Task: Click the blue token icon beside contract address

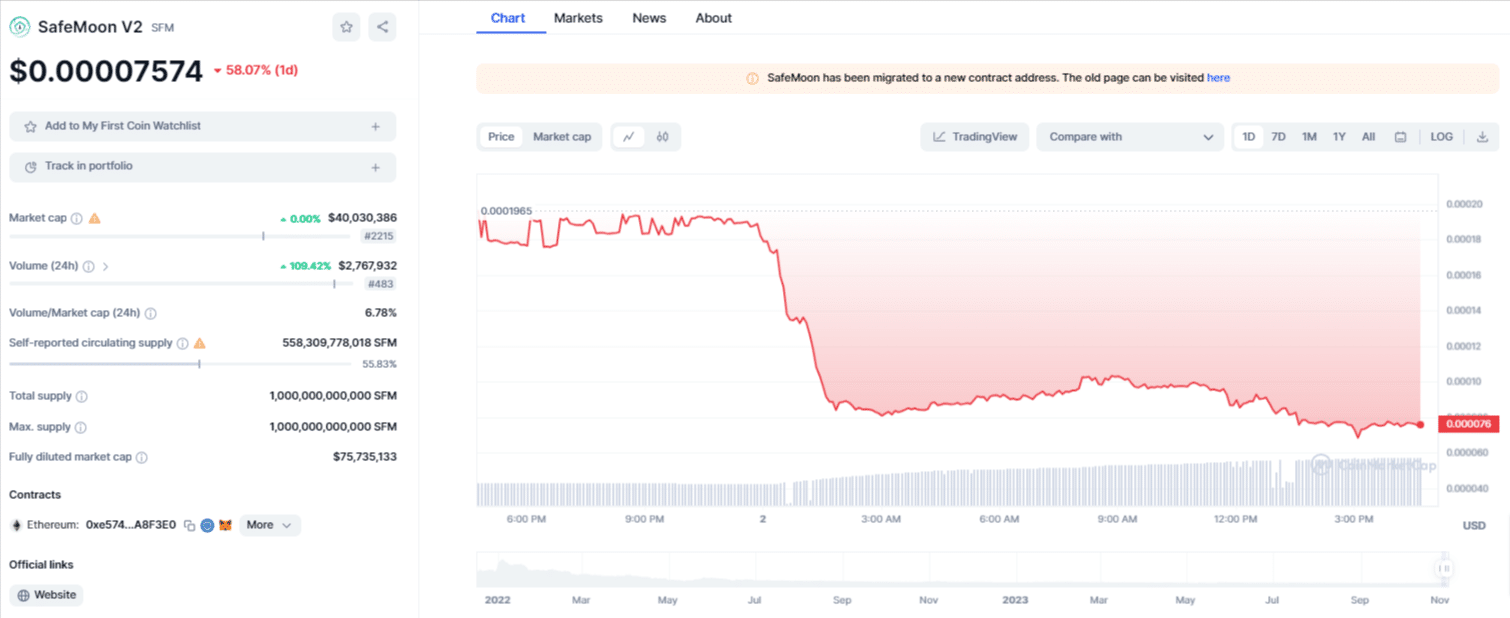Action: tap(207, 525)
